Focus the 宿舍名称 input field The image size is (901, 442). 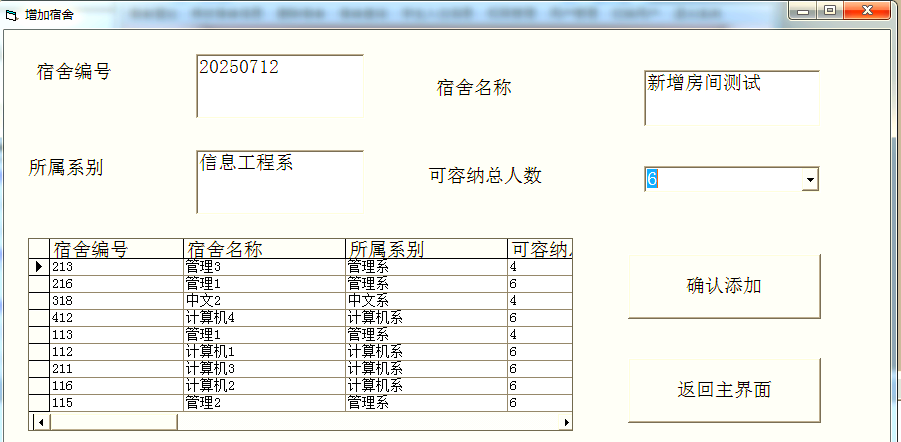[732, 98]
